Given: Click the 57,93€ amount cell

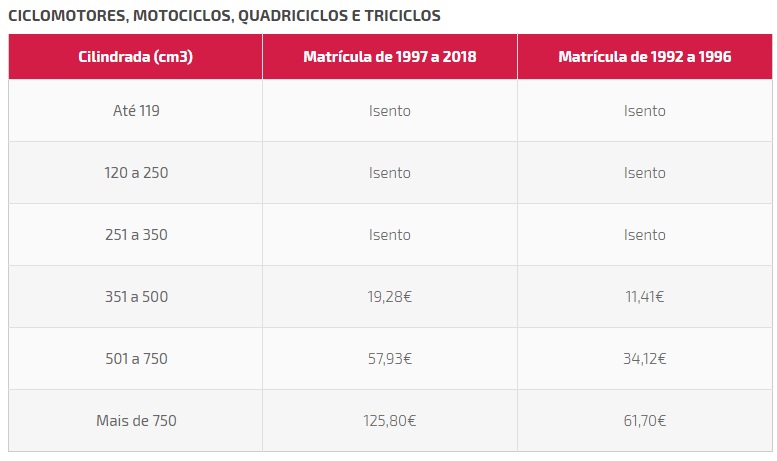Looking at the screenshot, I should (390, 359).
